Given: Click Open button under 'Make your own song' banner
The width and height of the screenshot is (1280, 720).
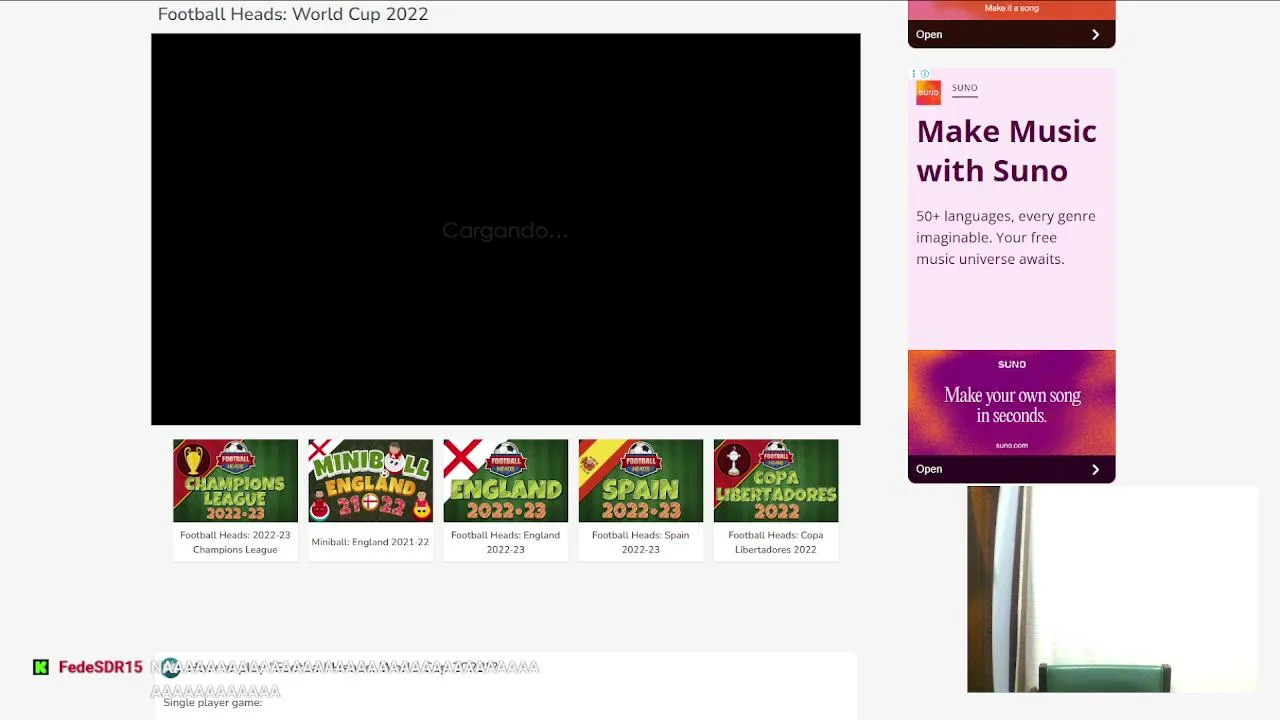Looking at the screenshot, I should [929, 469].
